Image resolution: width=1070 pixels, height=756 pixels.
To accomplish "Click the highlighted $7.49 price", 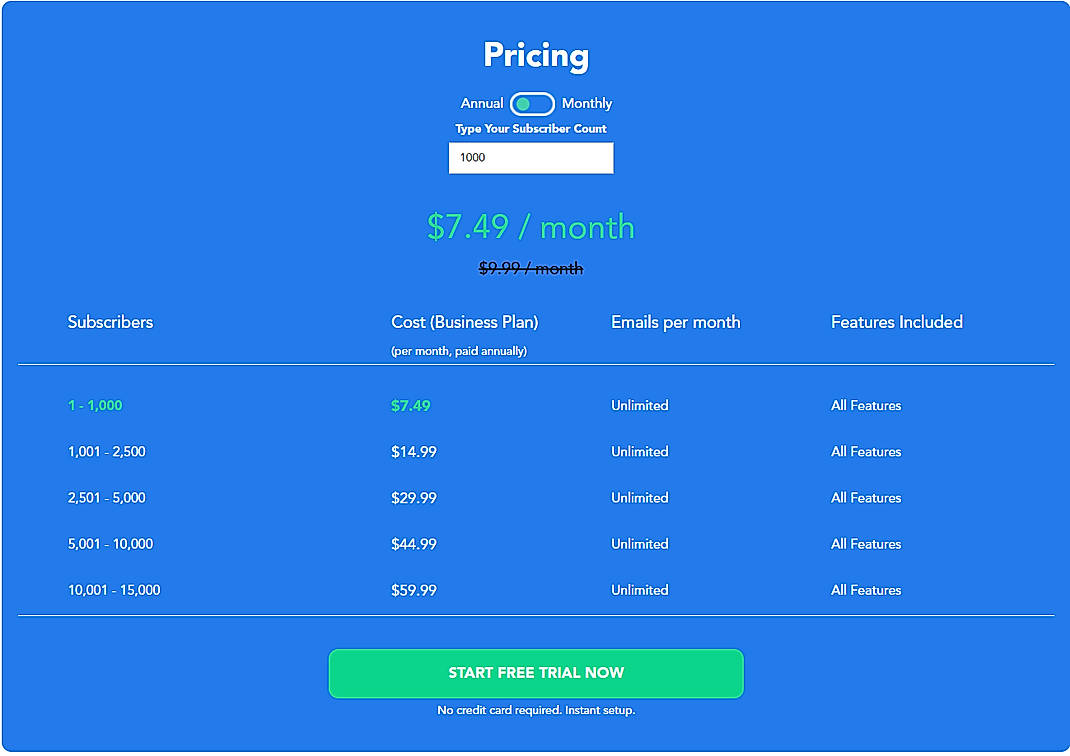I will [410, 405].
